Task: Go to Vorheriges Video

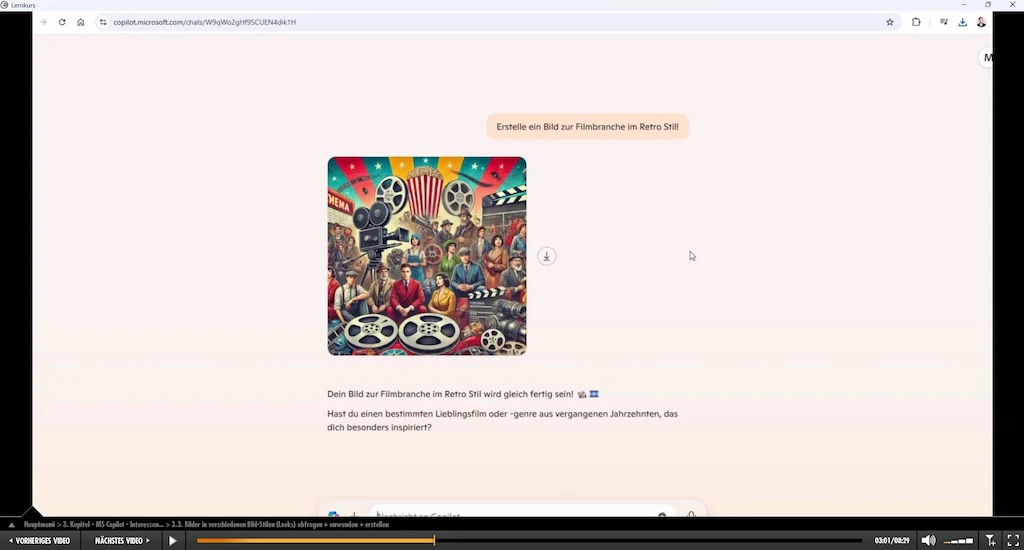Action: [x=39, y=541]
